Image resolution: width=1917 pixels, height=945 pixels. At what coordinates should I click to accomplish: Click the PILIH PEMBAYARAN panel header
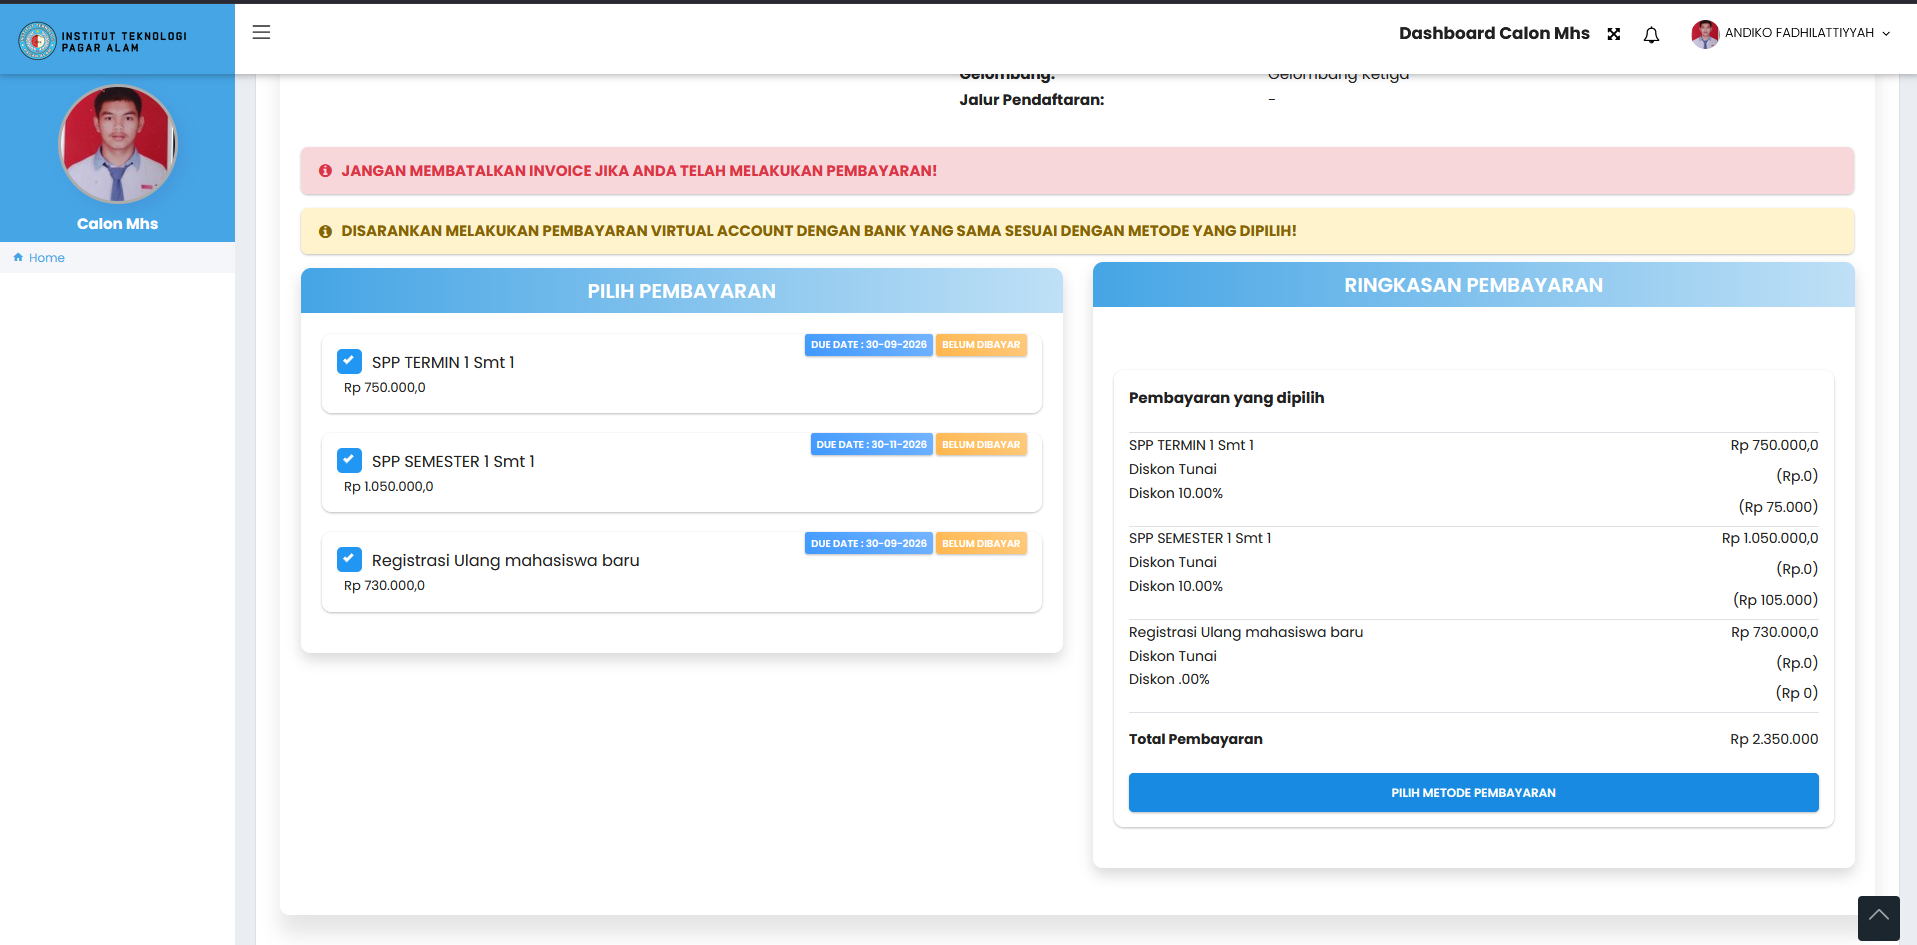[x=682, y=291]
